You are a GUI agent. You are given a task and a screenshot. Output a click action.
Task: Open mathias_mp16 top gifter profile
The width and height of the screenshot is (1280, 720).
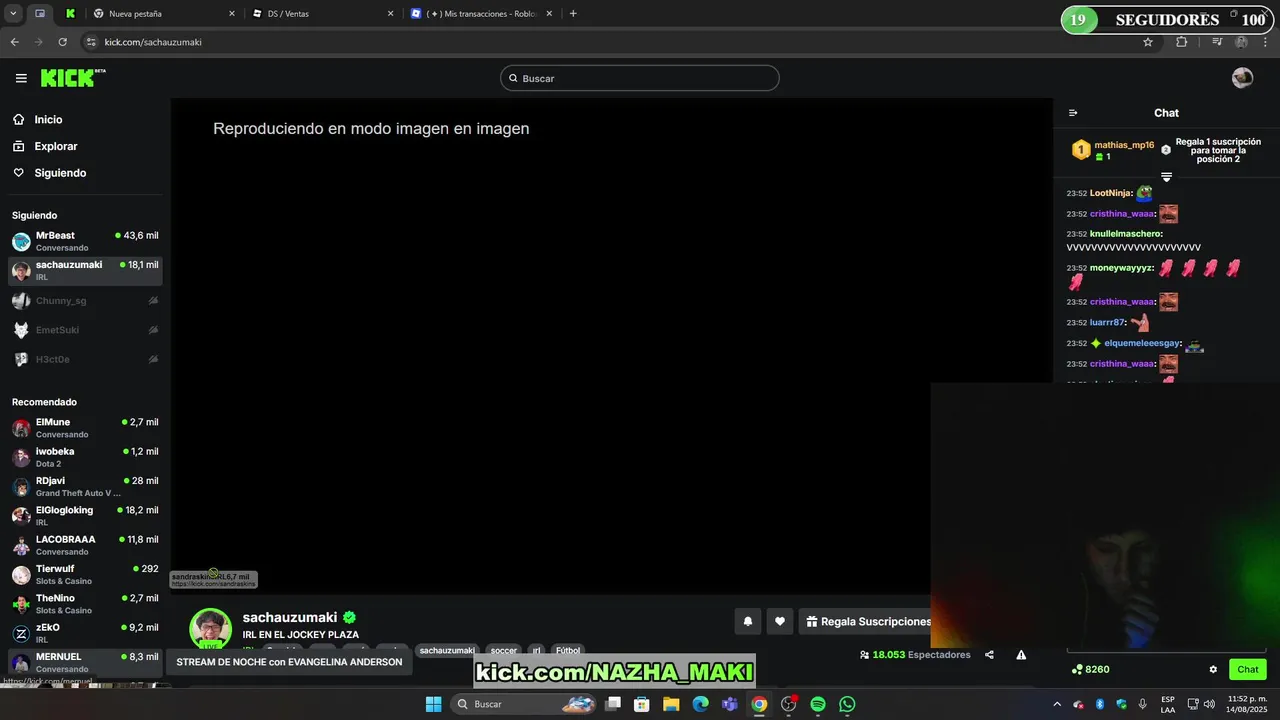(x=1124, y=145)
